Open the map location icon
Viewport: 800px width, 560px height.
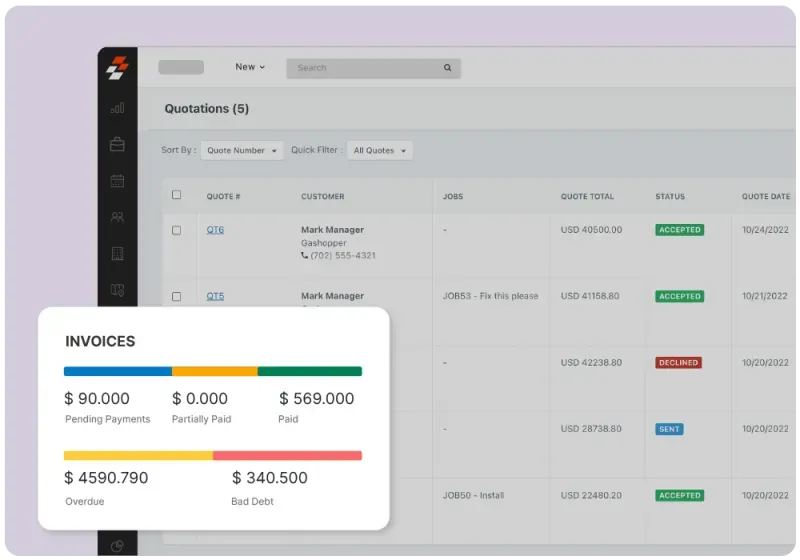tap(118, 290)
